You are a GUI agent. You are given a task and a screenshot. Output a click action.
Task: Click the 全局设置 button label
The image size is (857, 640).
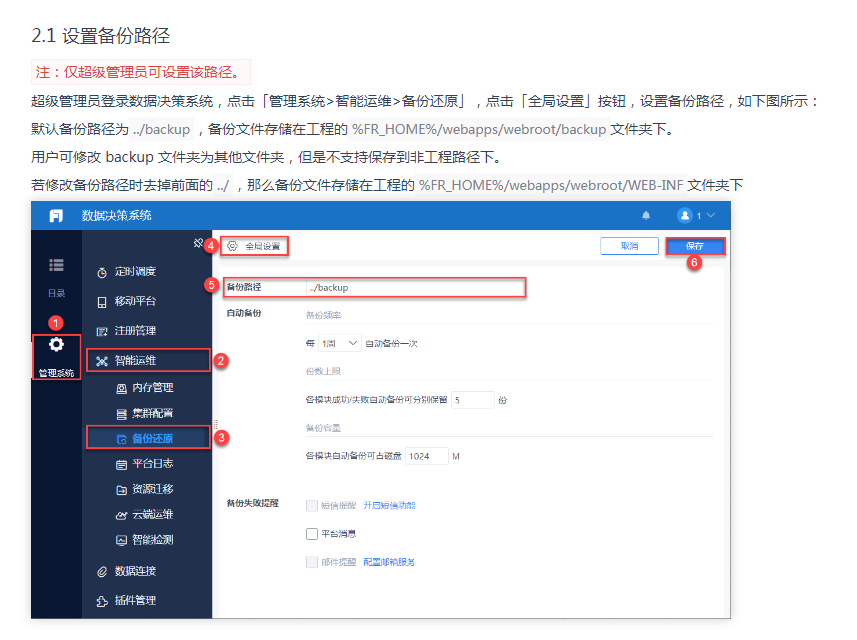[x=263, y=246]
